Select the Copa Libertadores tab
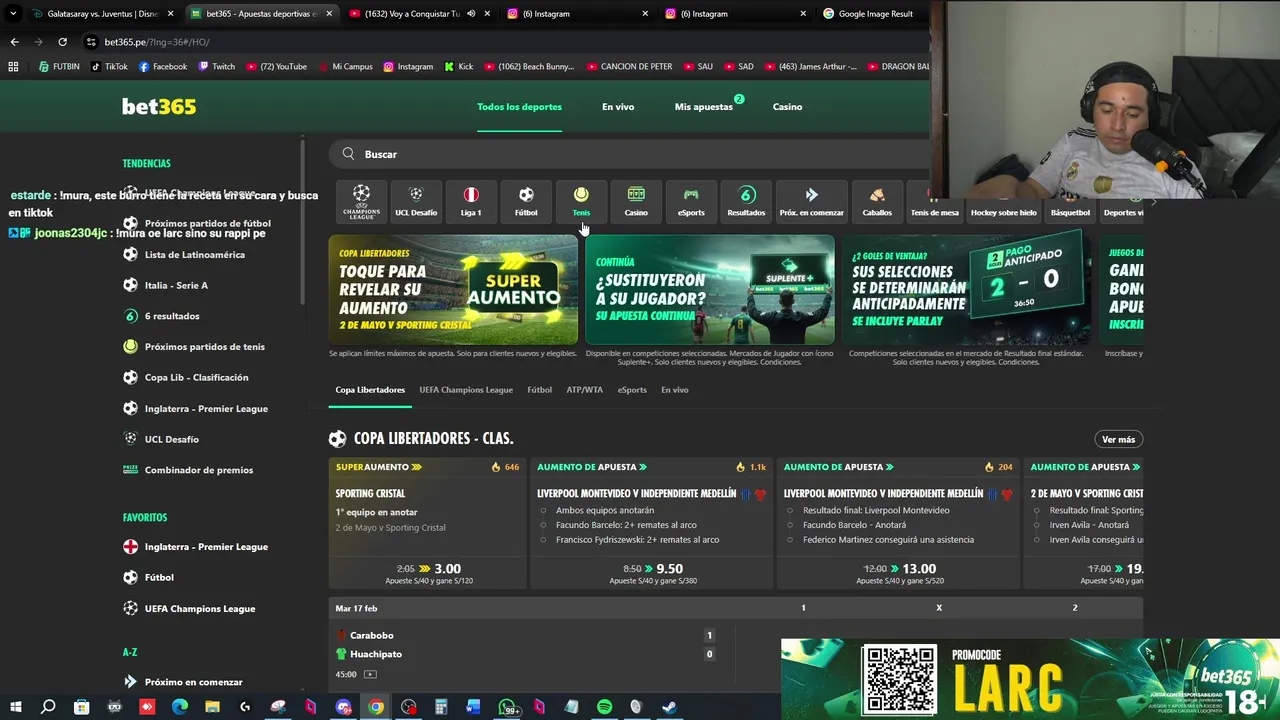Image resolution: width=1280 pixels, height=720 pixels. tap(370, 390)
